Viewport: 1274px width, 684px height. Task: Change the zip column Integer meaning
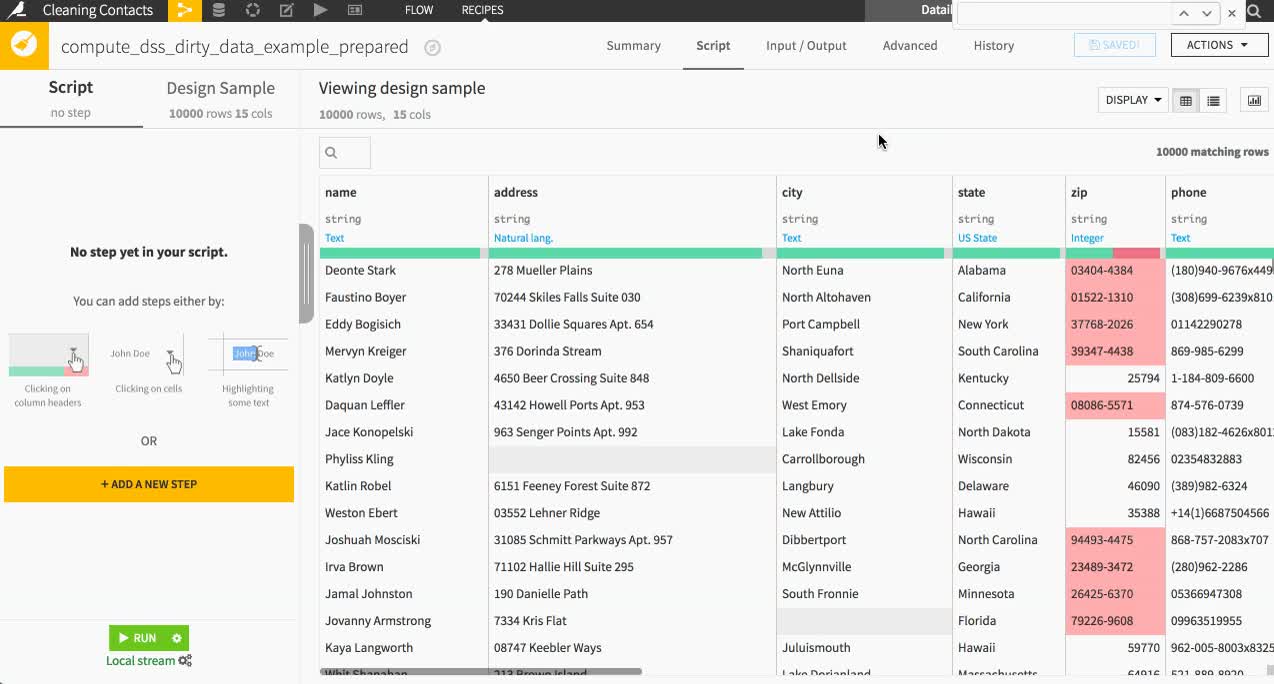(1087, 238)
